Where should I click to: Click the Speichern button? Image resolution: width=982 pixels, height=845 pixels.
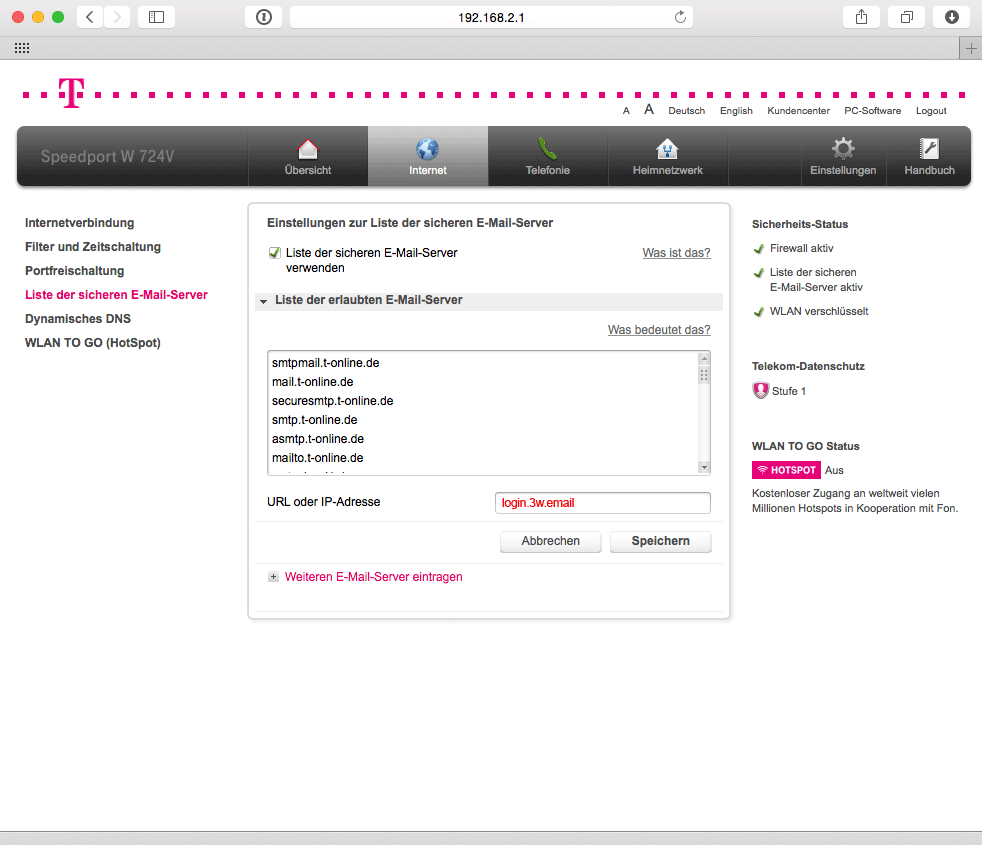tap(660, 541)
